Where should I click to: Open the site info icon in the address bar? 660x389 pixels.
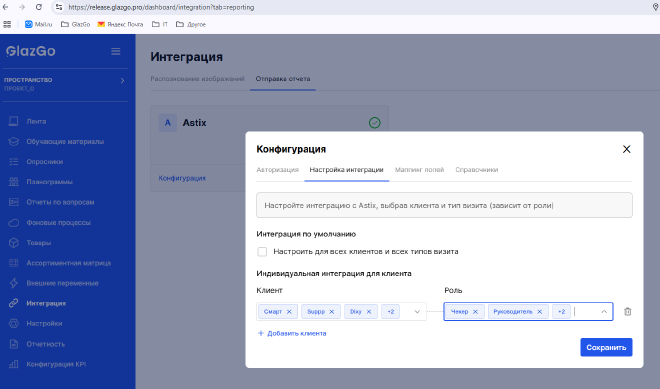[59, 7]
